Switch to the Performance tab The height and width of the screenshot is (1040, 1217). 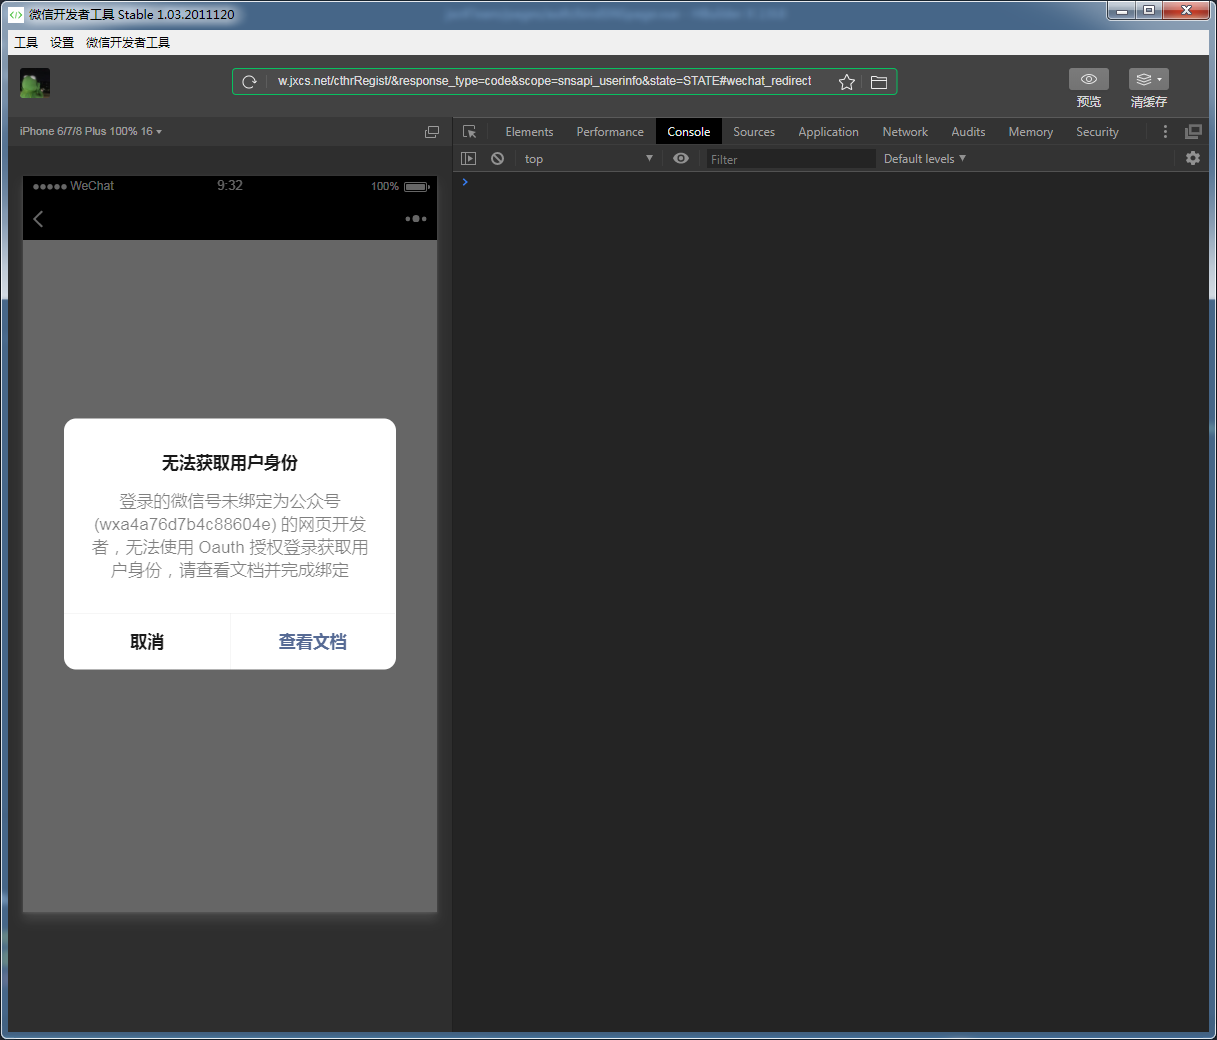coord(610,132)
